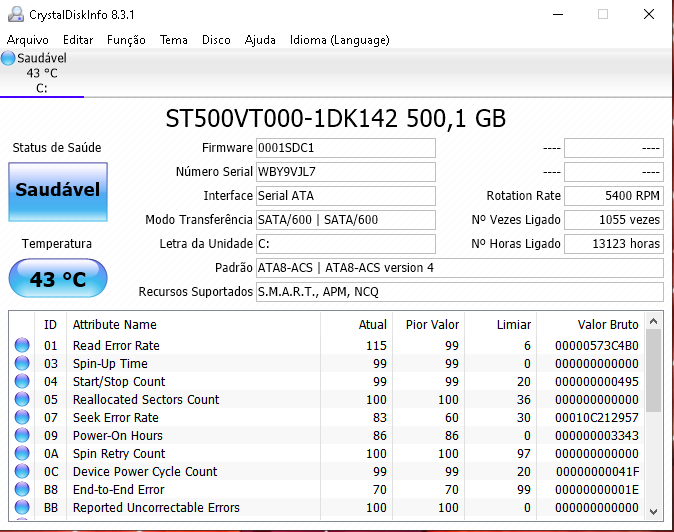The image size is (674, 532).
Task: Click the Rotation Rate value 5400 RPM
Action: point(614,196)
